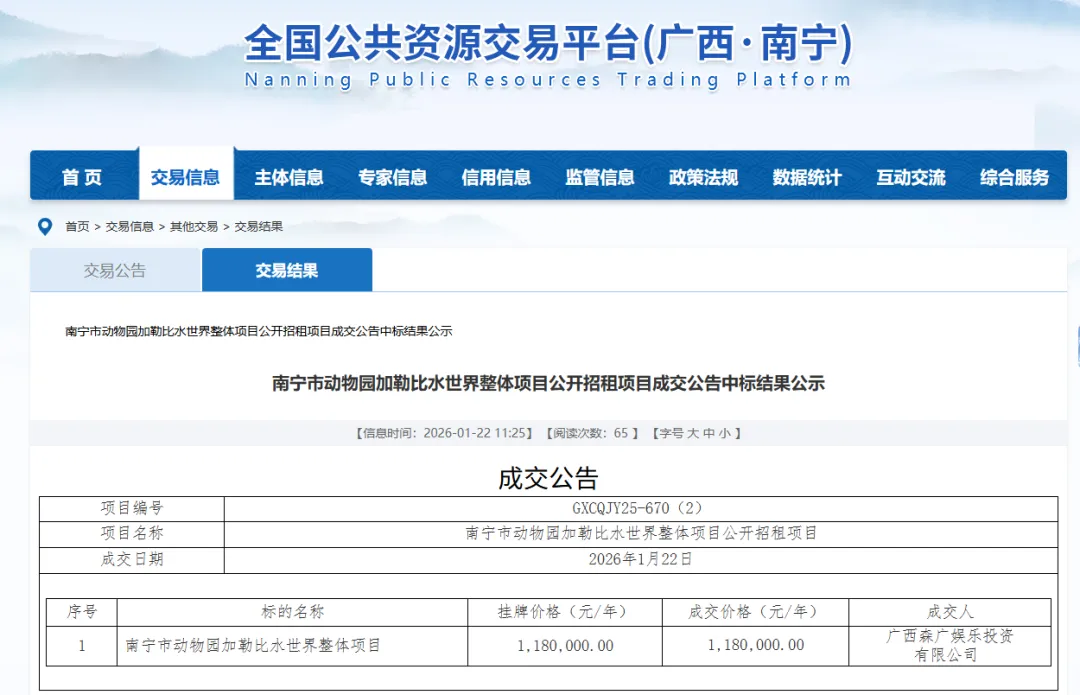Switch to the 交易公告 tab
Image resolution: width=1080 pixels, height=695 pixels.
pyautogui.click(x=115, y=270)
